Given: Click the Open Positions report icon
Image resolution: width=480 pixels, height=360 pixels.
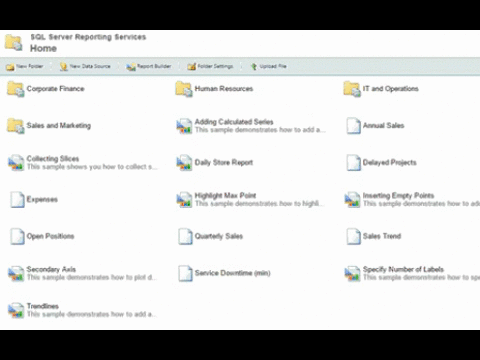Looking at the screenshot, I should [17, 237].
